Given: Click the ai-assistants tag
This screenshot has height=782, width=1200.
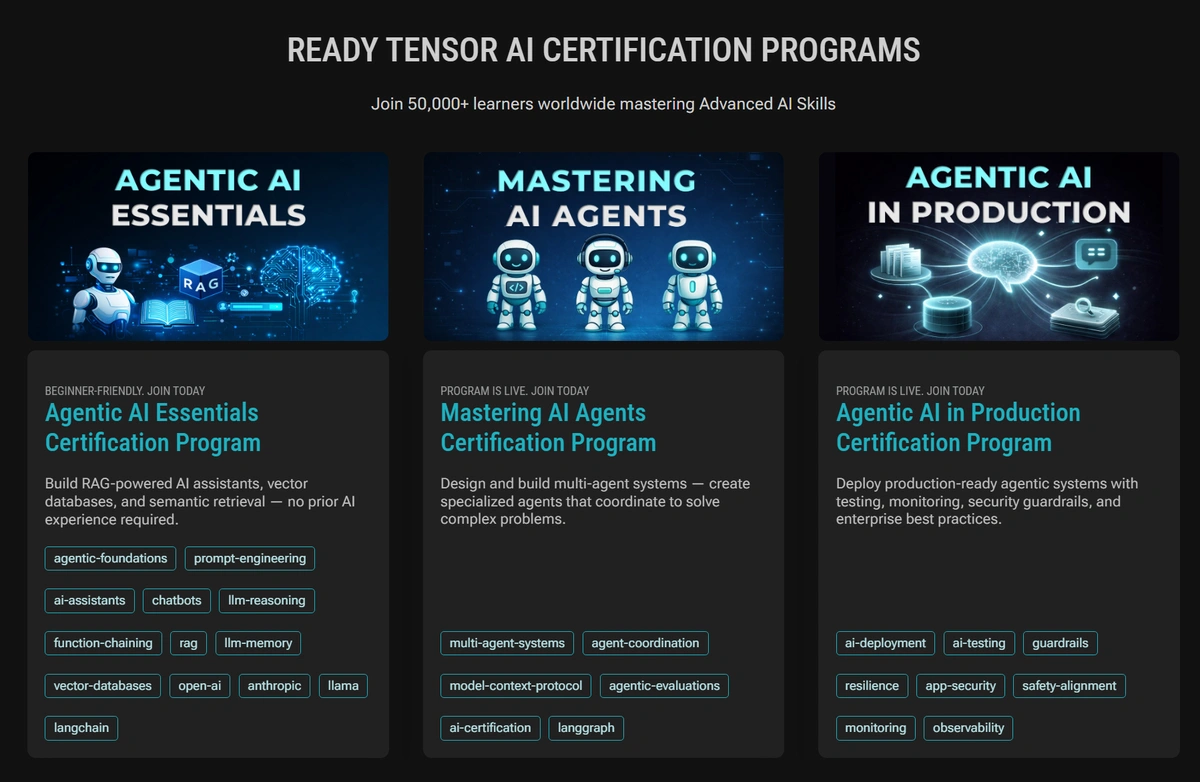Looking at the screenshot, I should [90, 601].
